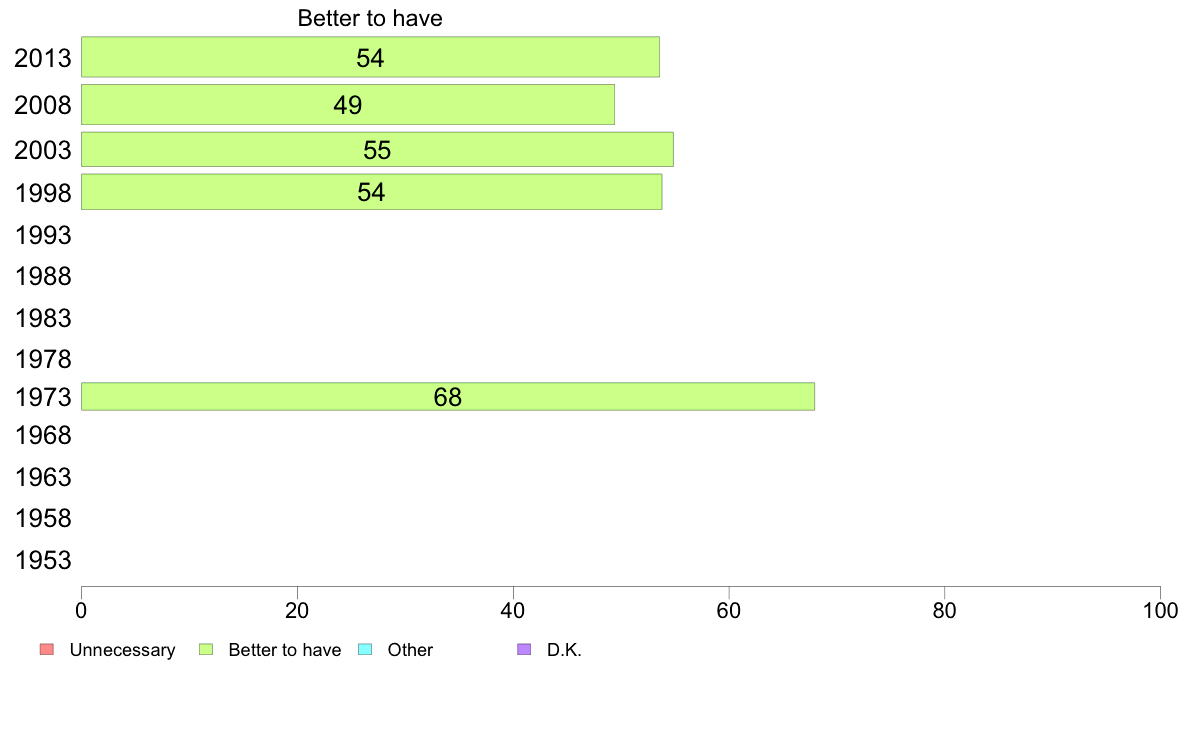This screenshot has height=736, width=1188.
Task: Click the 100 tick on x-axis
Action: [x=1160, y=610]
